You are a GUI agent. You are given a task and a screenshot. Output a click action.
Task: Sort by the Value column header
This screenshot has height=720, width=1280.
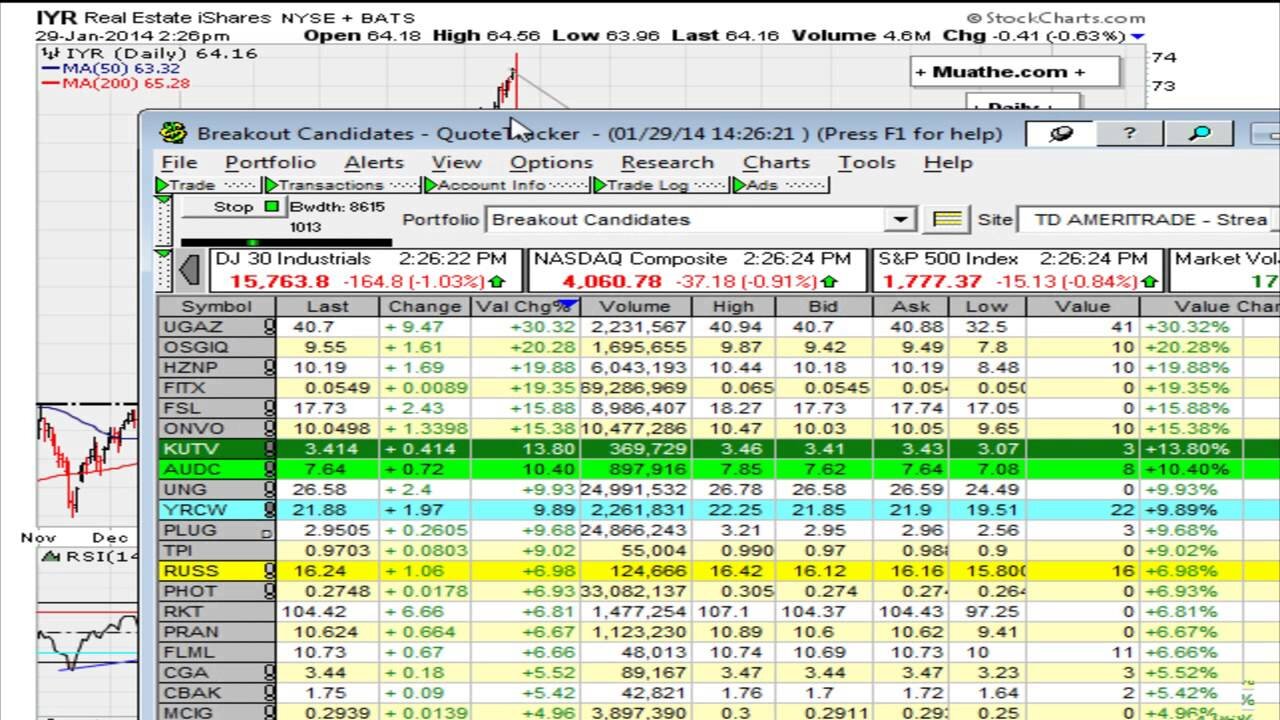(x=1082, y=306)
